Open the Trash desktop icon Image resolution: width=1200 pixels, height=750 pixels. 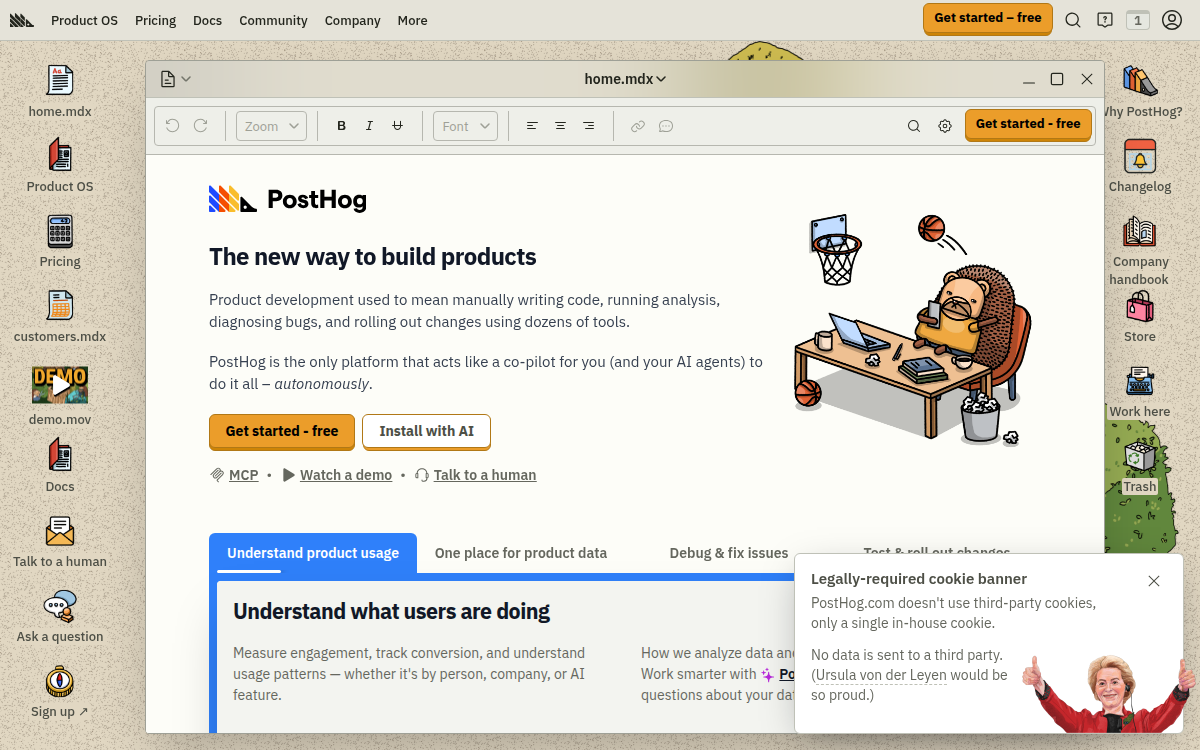point(1139,467)
